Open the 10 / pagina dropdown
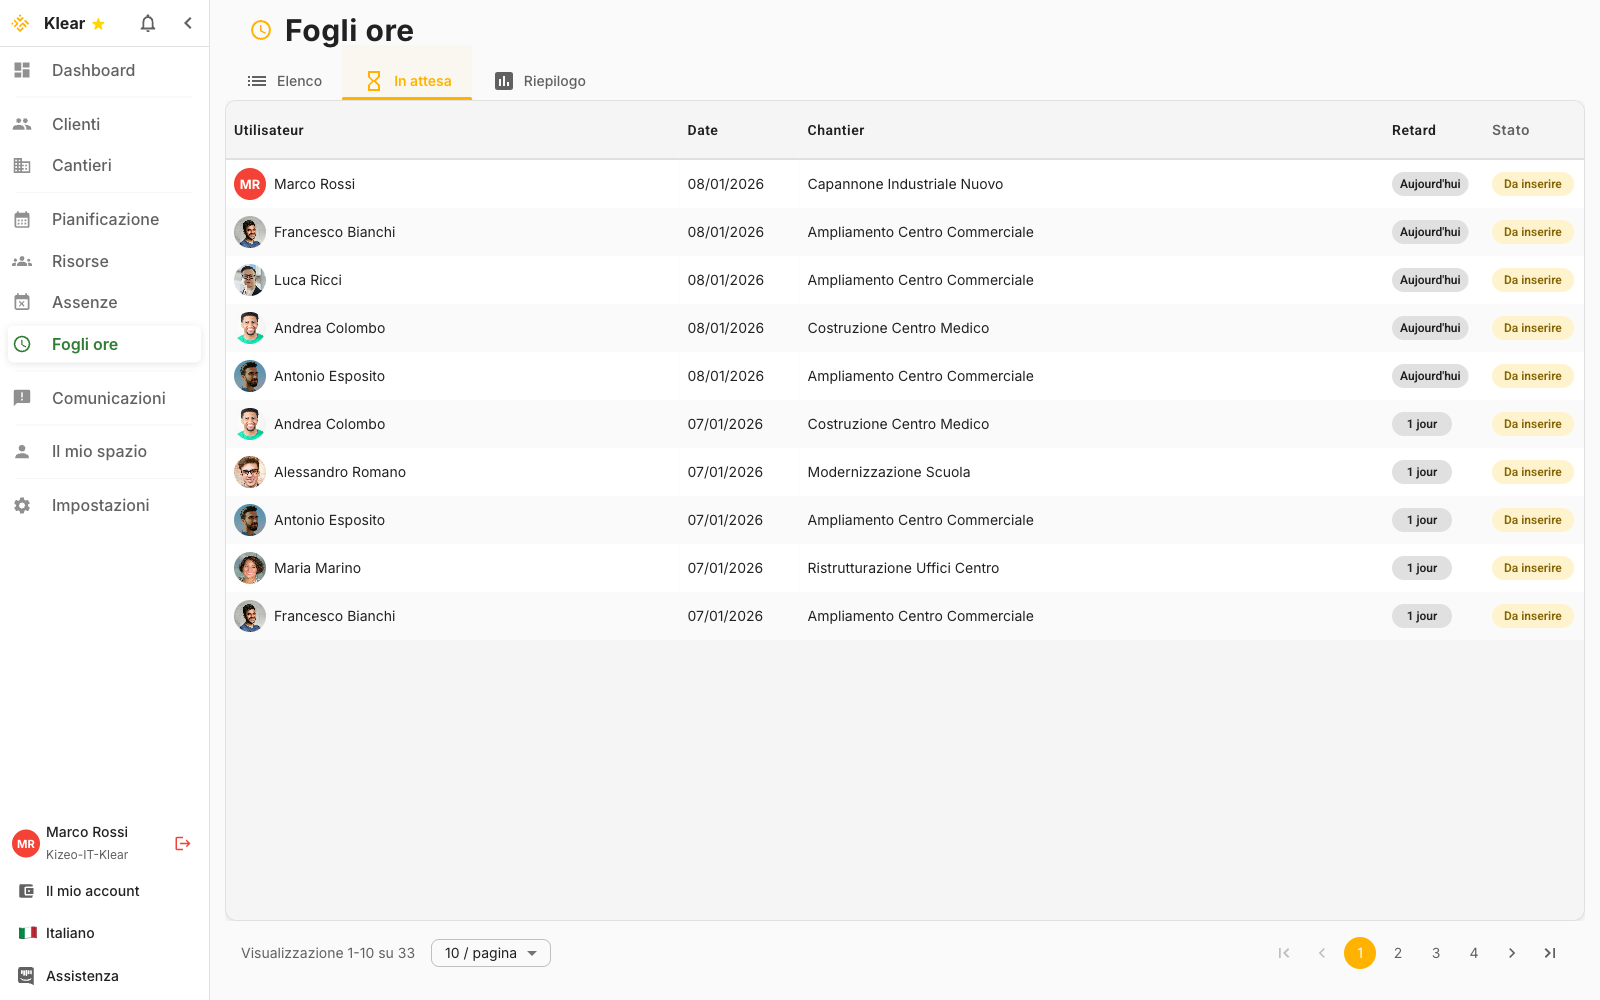 pyautogui.click(x=491, y=953)
